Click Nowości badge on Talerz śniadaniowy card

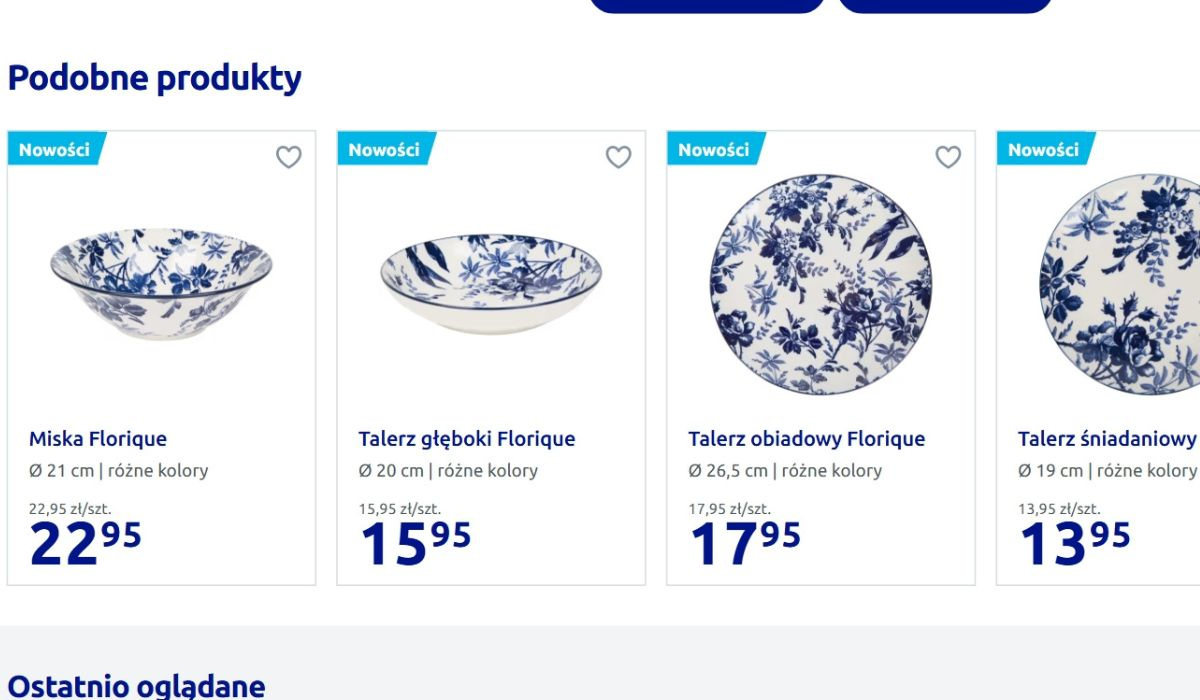[1043, 150]
